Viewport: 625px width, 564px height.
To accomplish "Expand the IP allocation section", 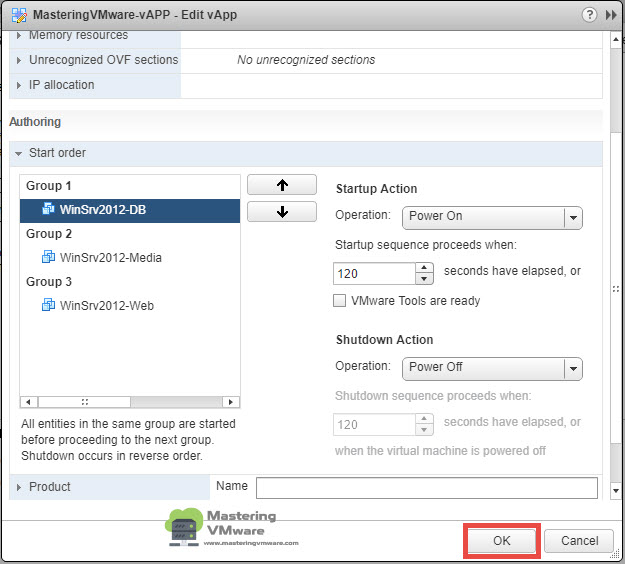I will pyautogui.click(x=18, y=85).
